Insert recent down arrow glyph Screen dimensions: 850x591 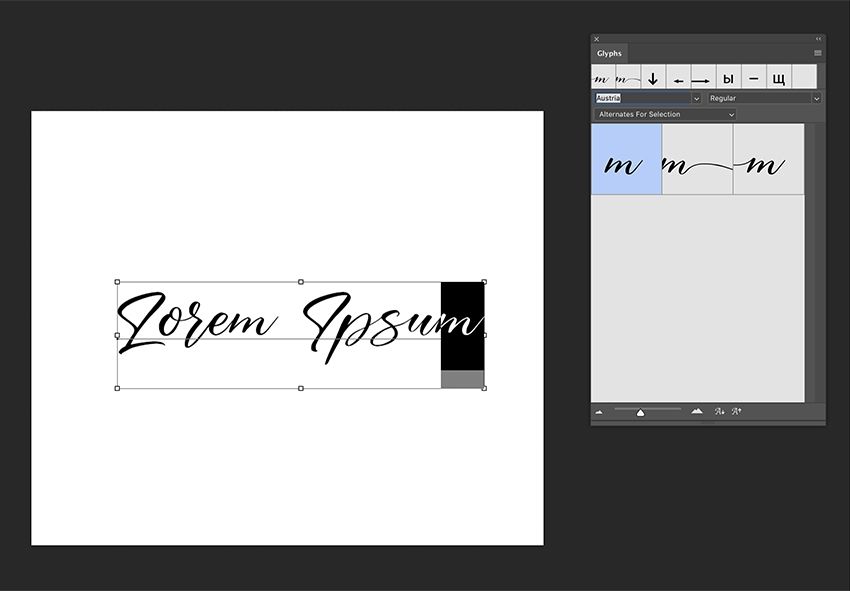(x=653, y=76)
